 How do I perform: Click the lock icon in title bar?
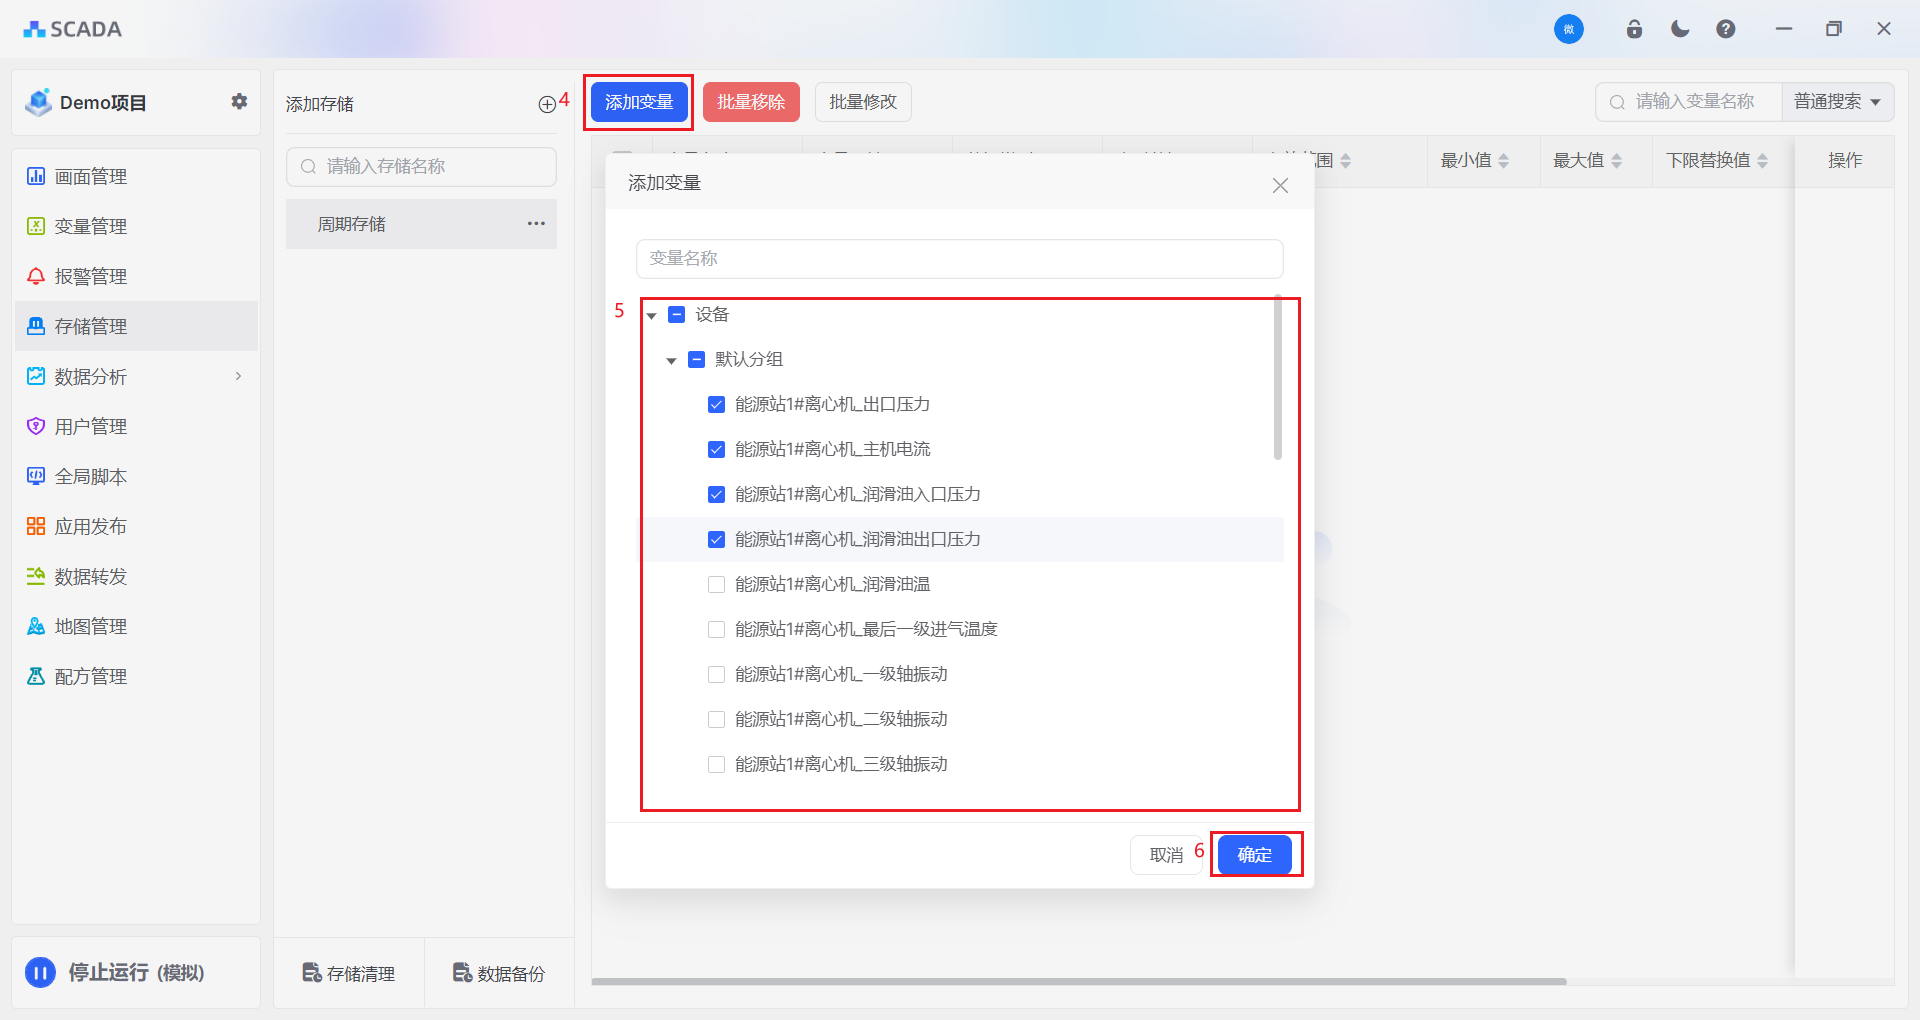click(1634, 29)
